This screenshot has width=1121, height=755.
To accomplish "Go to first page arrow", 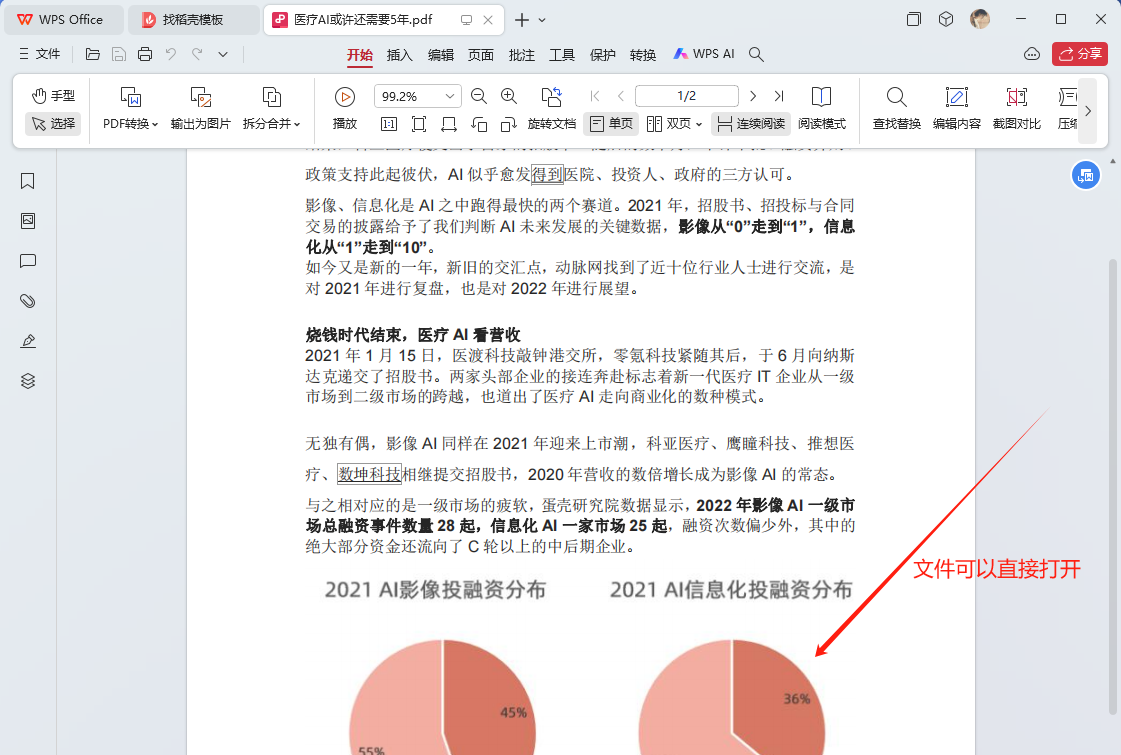I will coord(595,96).
